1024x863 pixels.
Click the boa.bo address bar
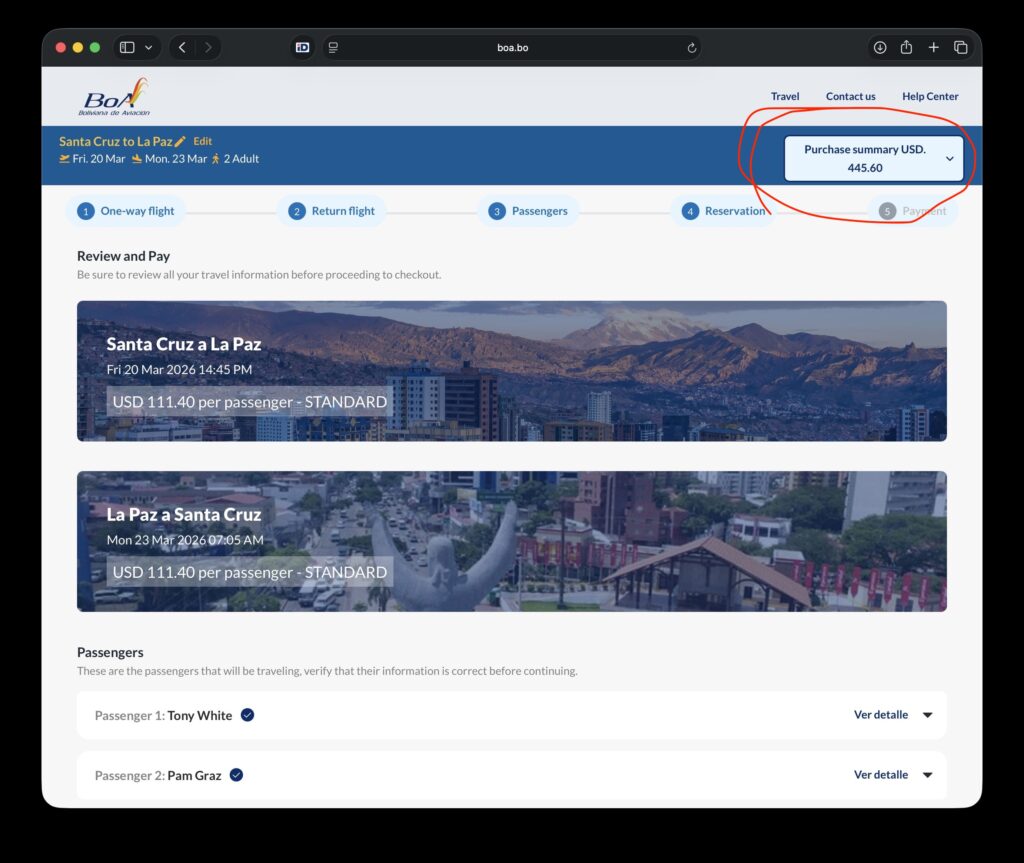click(512, 47)
